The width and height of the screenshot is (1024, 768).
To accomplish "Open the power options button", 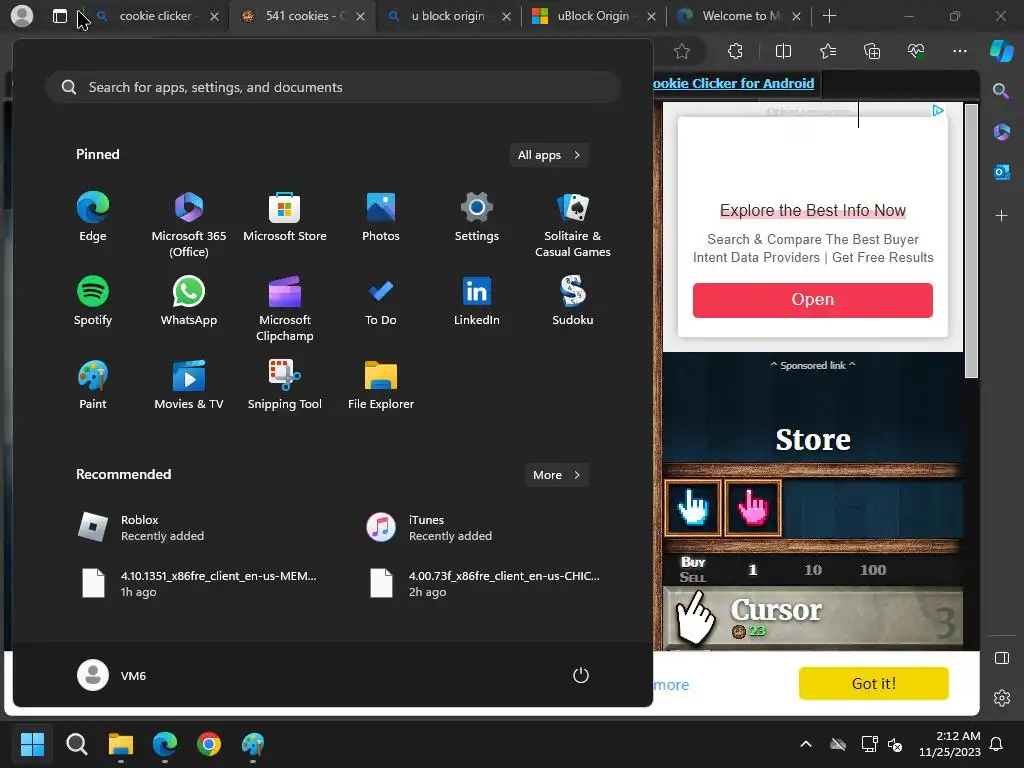I will tap(581, 675).
